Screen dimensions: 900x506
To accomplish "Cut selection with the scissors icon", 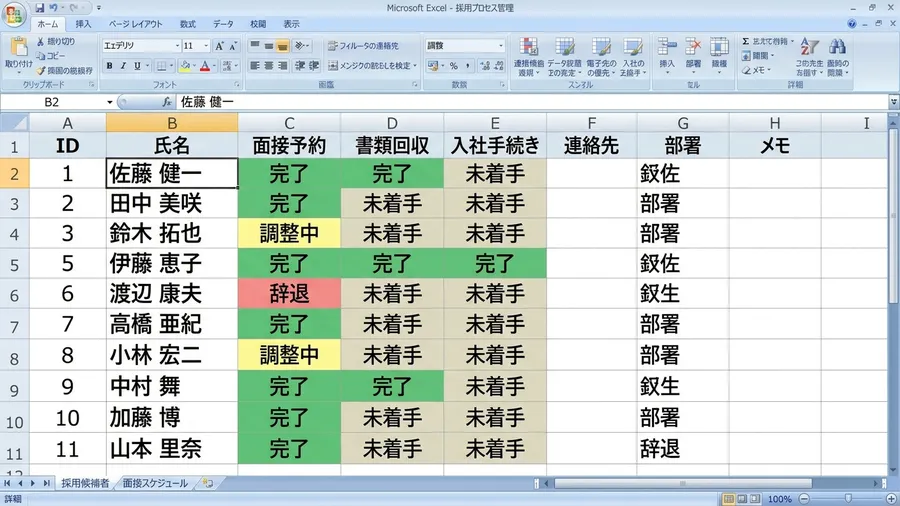I will click(x=40, y=42).
